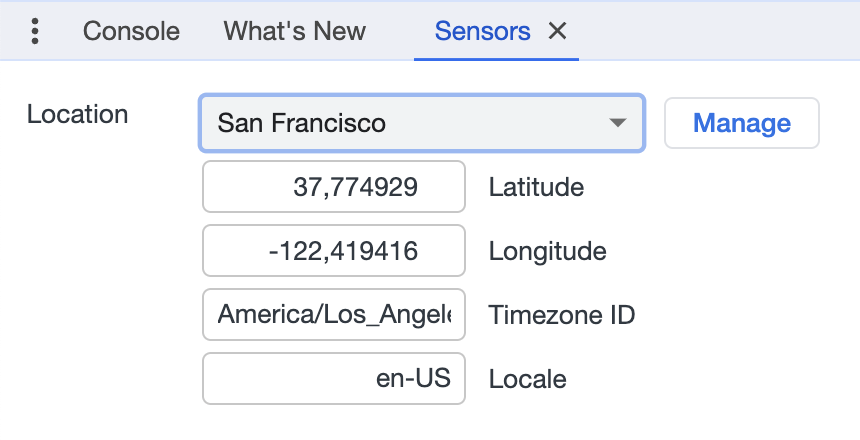Open the What's New tab
Viewport: 860px width, 440px height.
pyautogui.click(x=294, y=32)
